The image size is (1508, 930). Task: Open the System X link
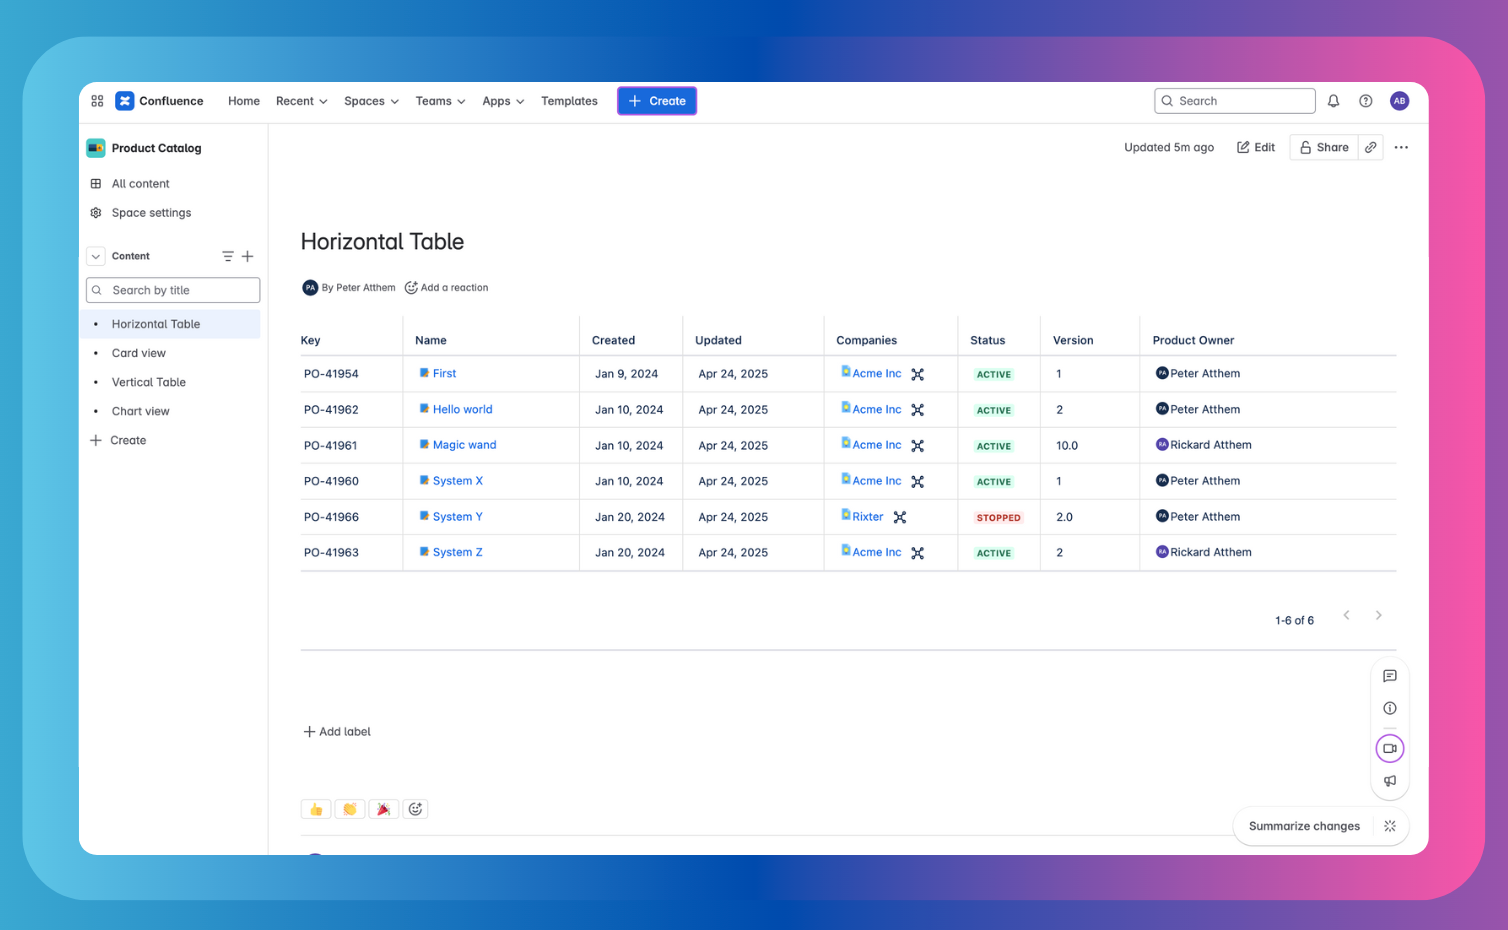pos(457,481)
